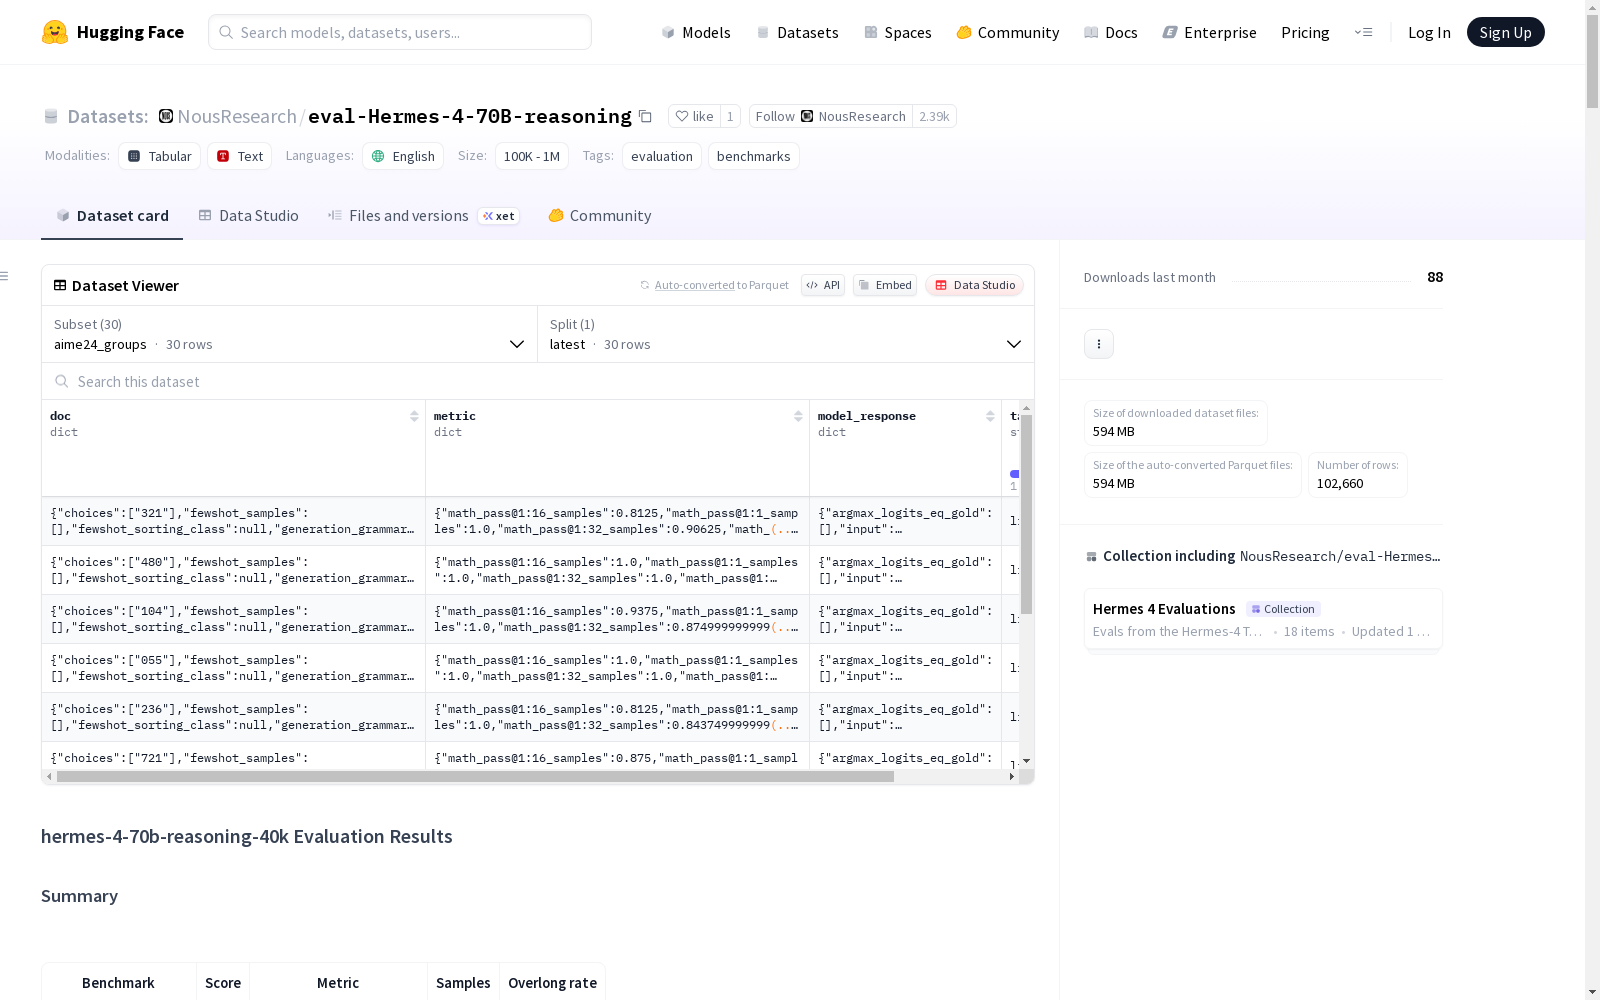Screen dimensions: 1600x1000
Task: Click the Text modality tag
Action: coord(240,156)
